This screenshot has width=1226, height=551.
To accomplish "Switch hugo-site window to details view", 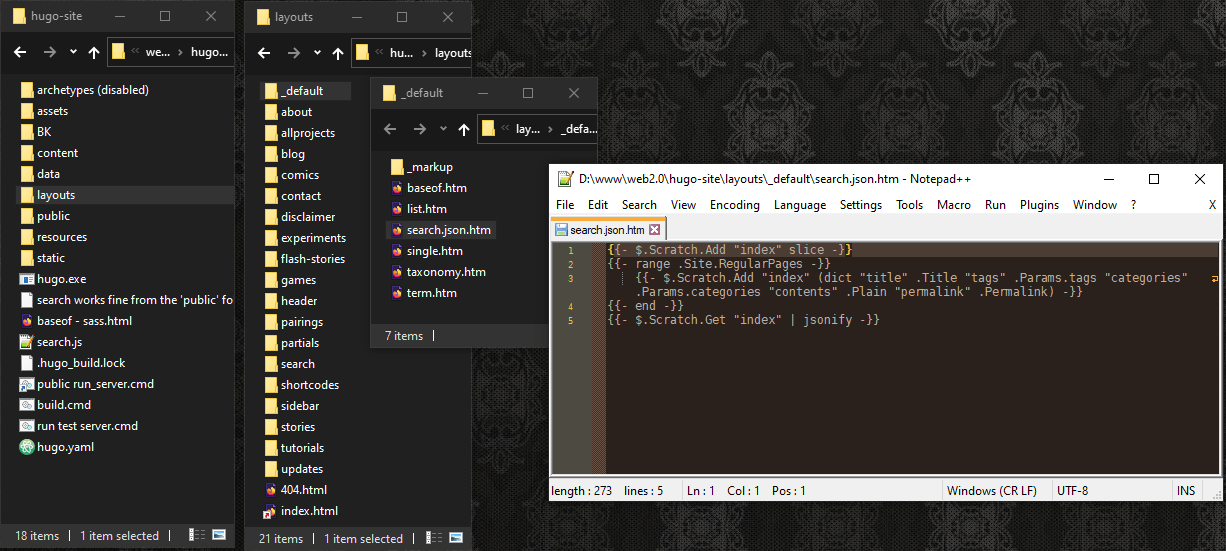I will click(x=196, y=536).
